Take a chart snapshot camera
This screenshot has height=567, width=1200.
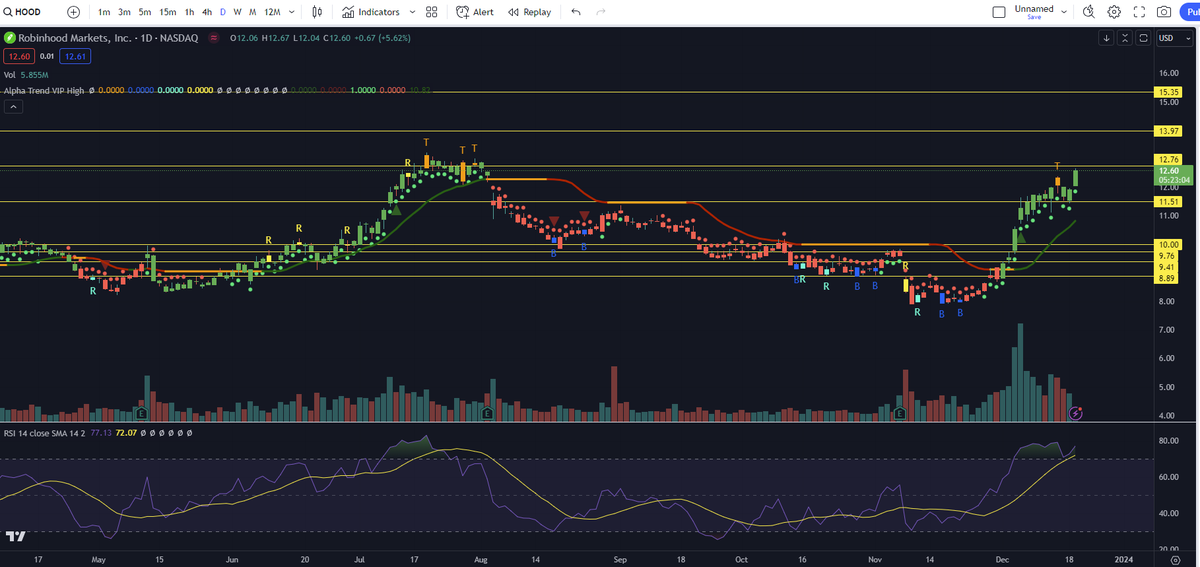point(1164,12)
